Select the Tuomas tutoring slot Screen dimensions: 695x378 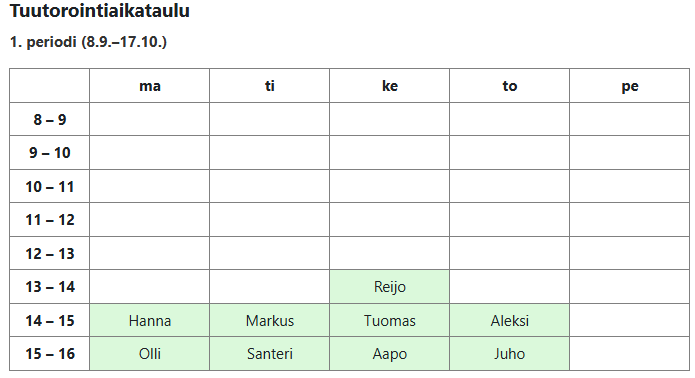tap(389, 320)
